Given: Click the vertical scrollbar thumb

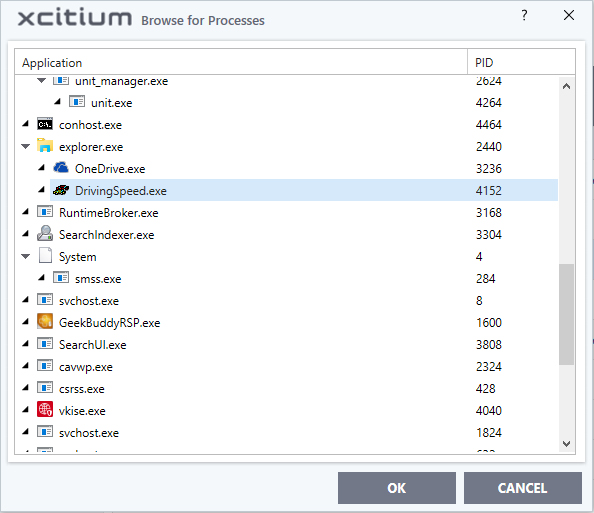Looking at the screenshot, I should (566, 314).
